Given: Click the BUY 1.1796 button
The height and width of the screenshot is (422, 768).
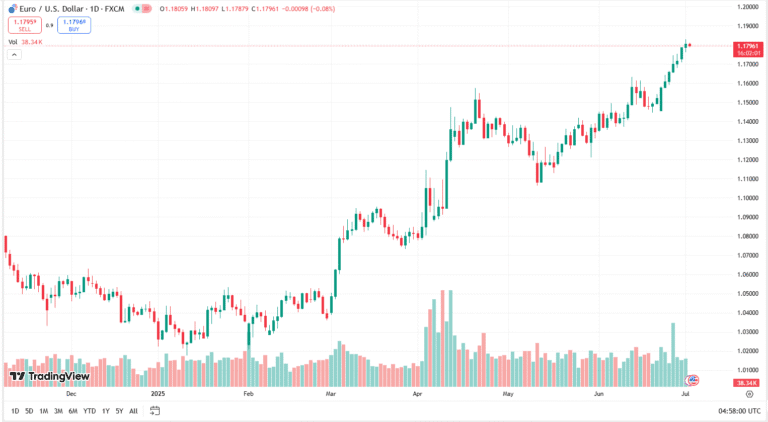Looking at the screenshot, I should pos(74,25).
